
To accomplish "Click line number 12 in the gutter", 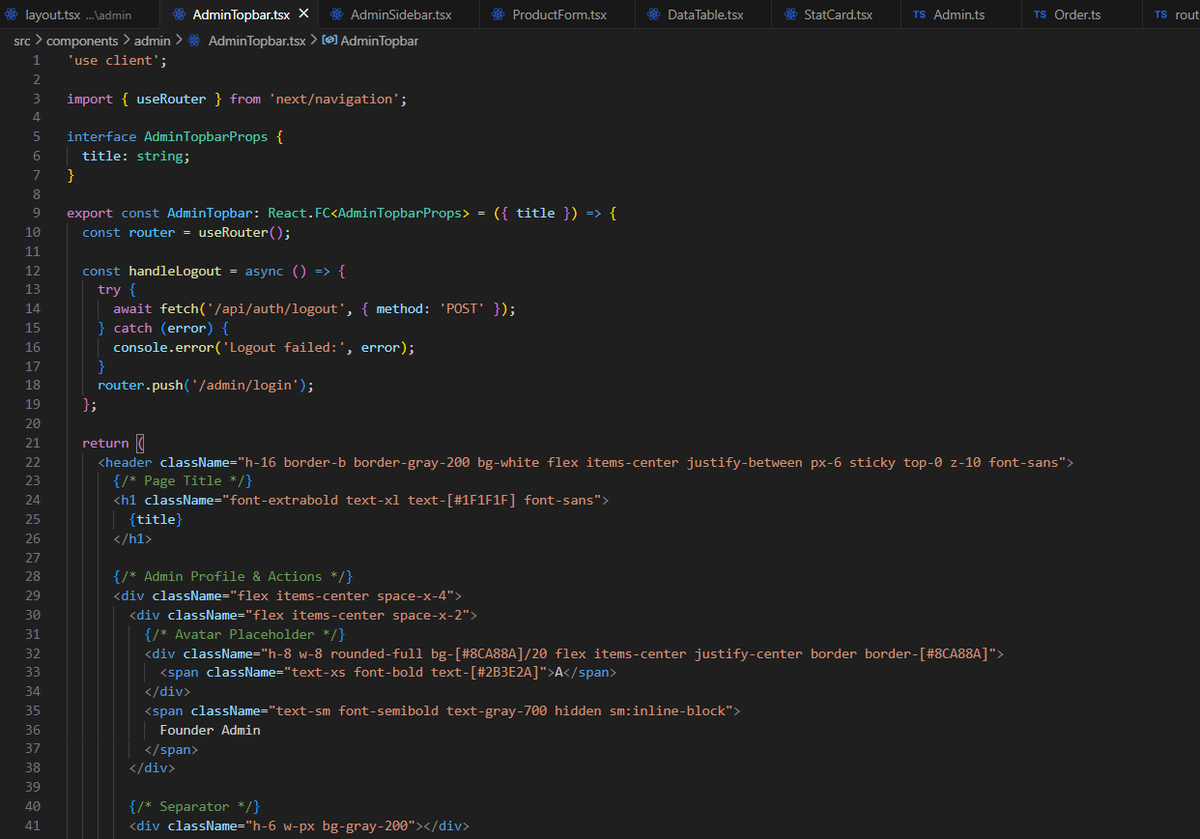I will point(33,271).
